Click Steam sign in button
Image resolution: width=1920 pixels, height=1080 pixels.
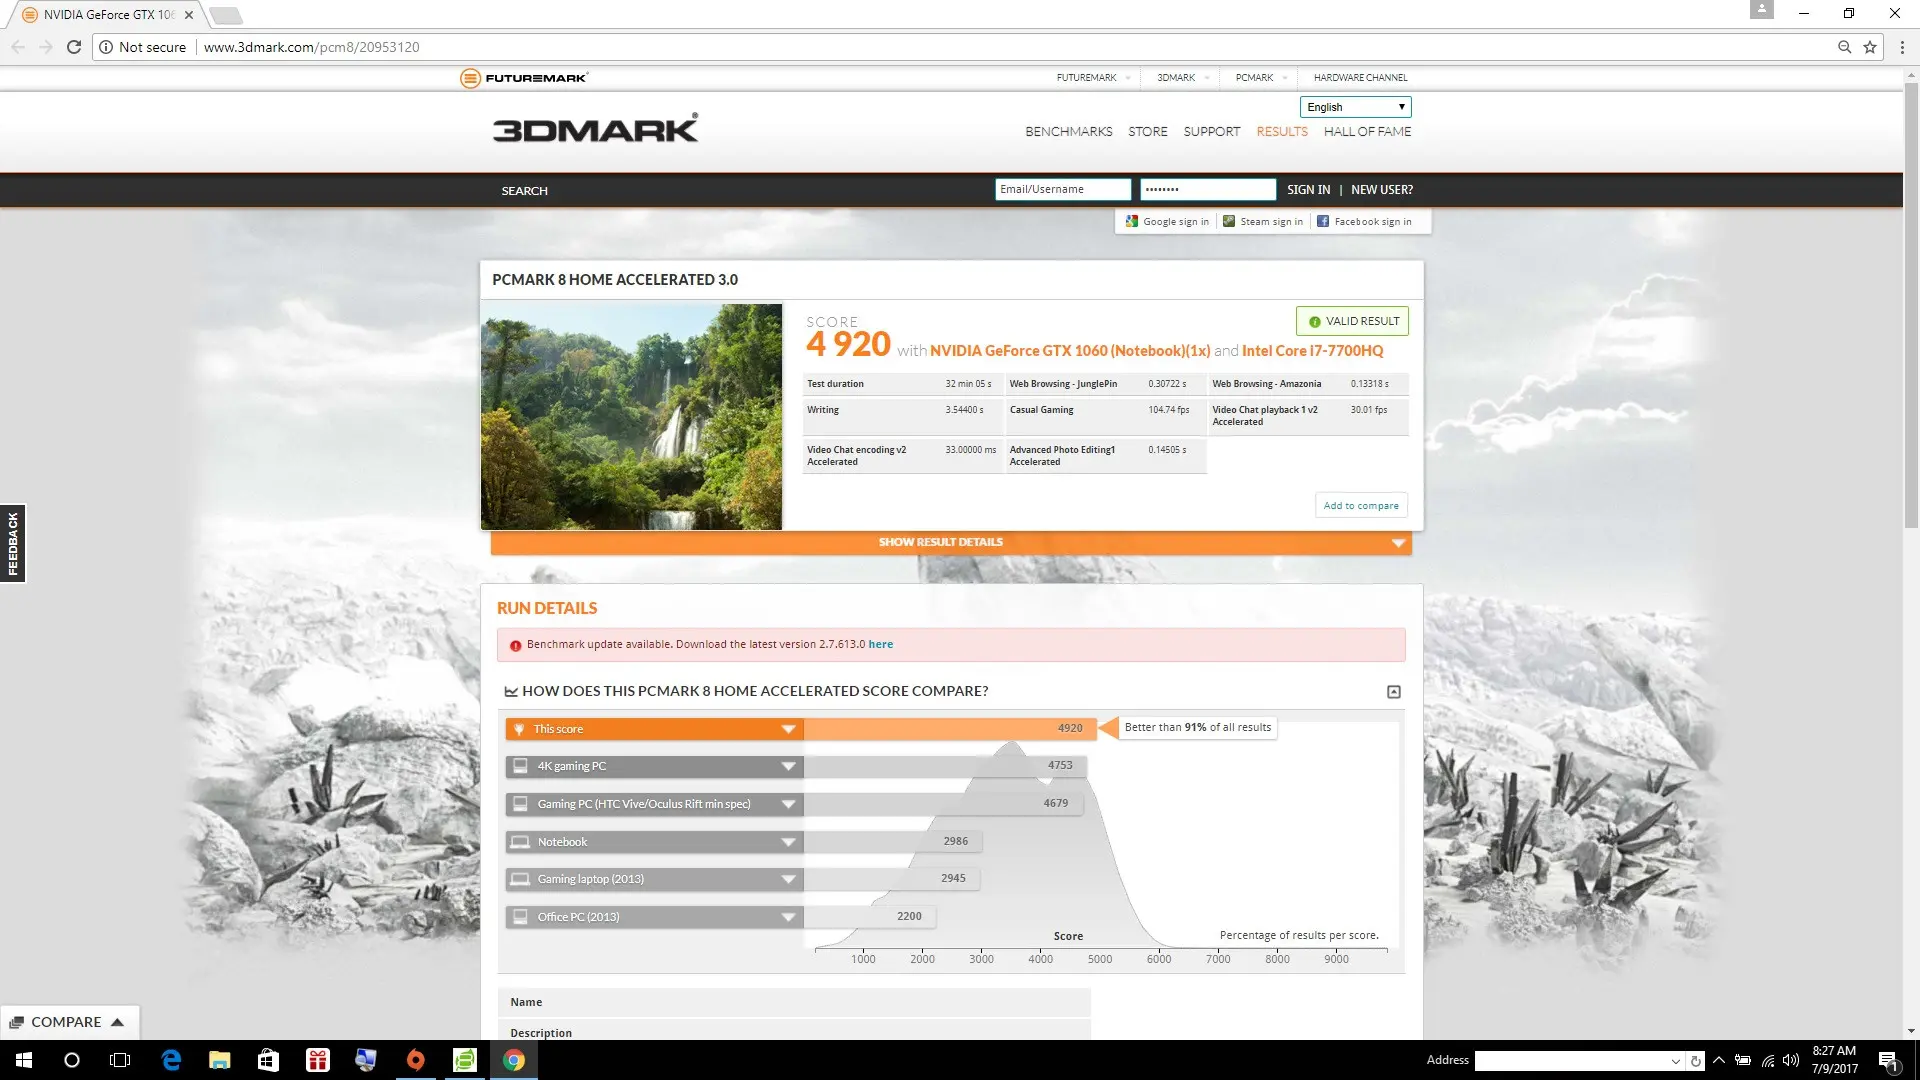[1263, 222]
